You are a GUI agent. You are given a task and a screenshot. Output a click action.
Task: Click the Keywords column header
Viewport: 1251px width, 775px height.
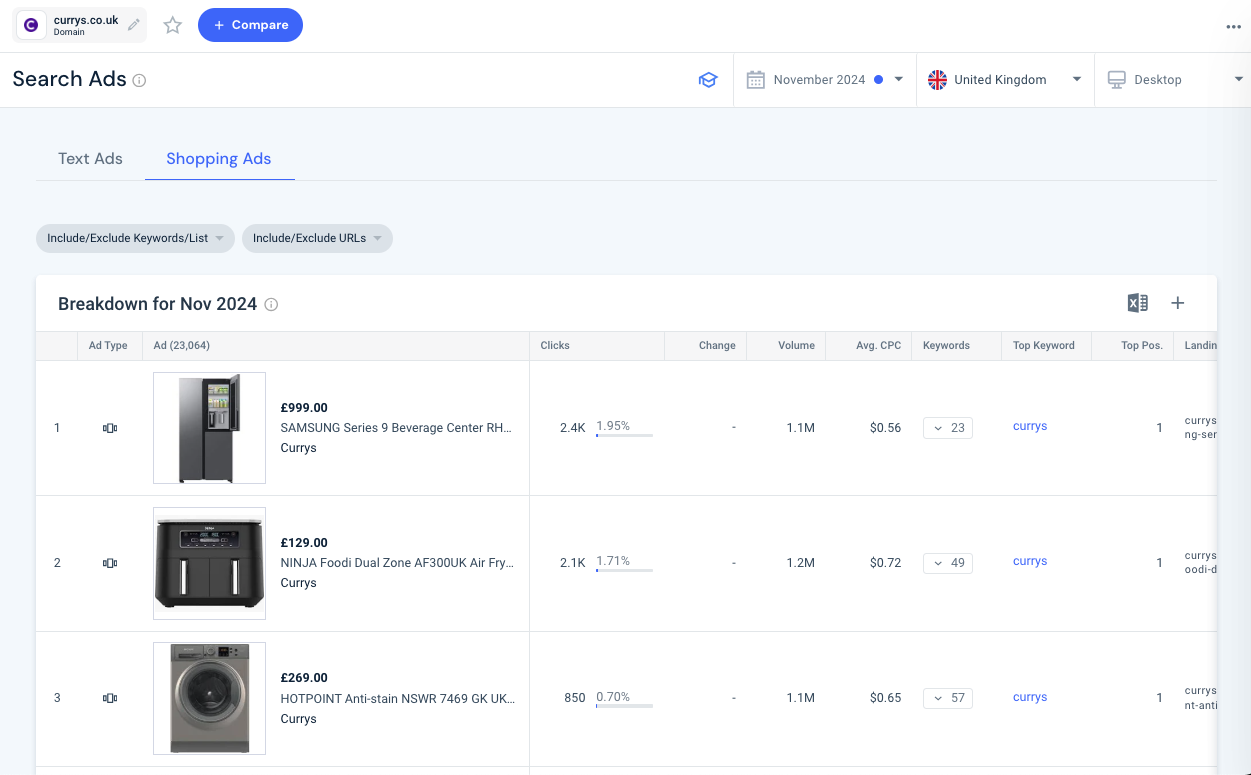(x=946, y=346)
